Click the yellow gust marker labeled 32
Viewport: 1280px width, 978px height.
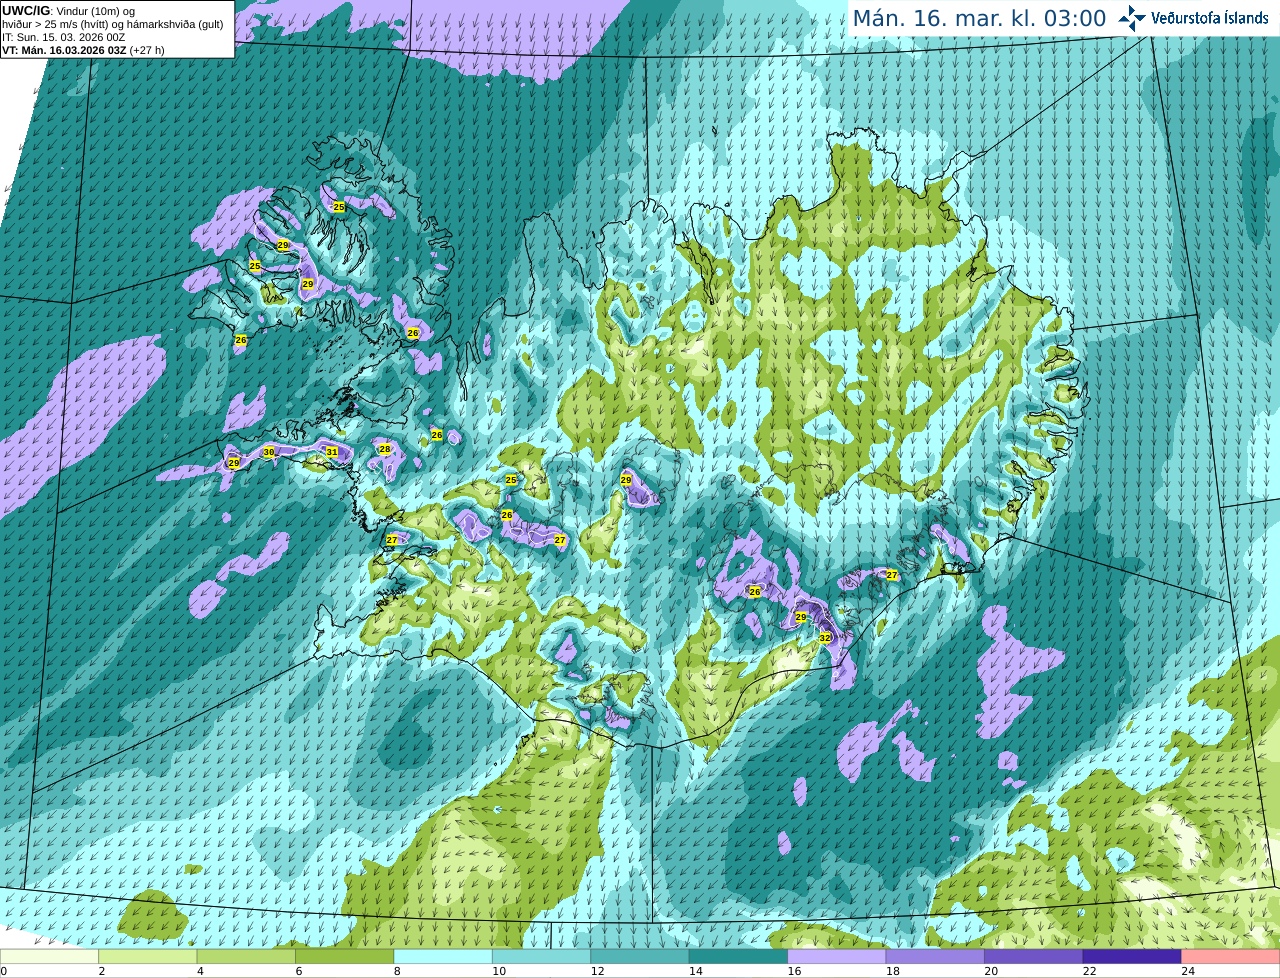click(825, 637)
